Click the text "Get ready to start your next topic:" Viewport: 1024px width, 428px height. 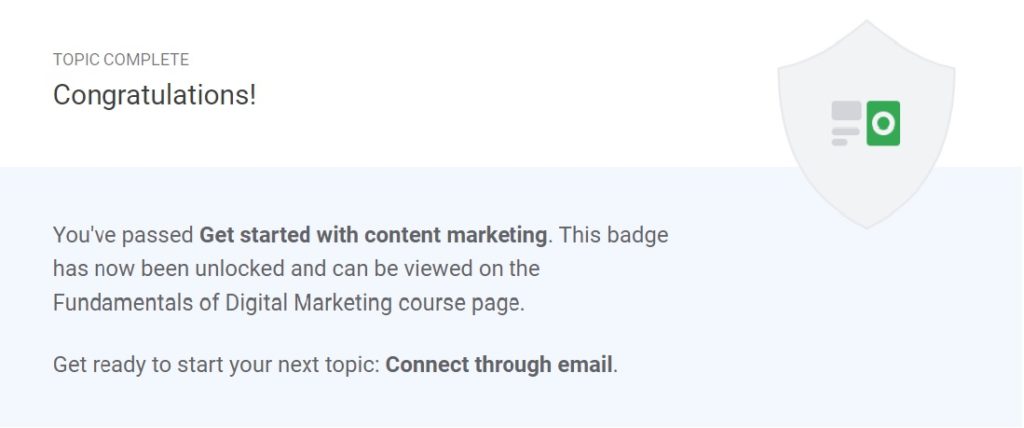pos(216,365)
